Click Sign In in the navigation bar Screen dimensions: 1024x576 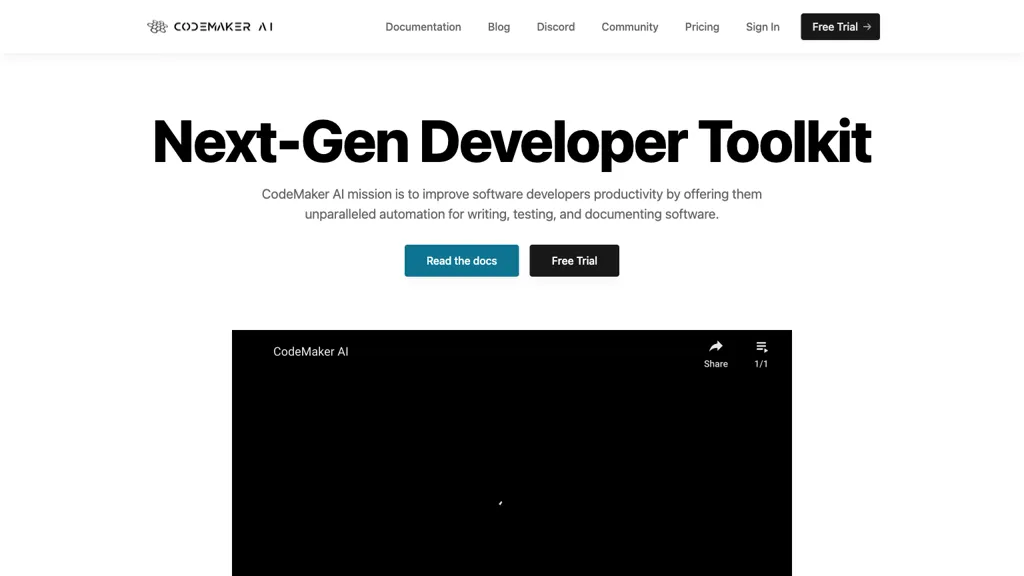(762, 27)
